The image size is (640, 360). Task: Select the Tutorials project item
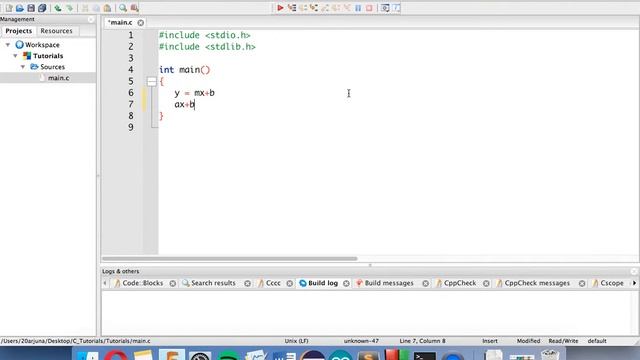pyautogui.click(x=48, y=56)
